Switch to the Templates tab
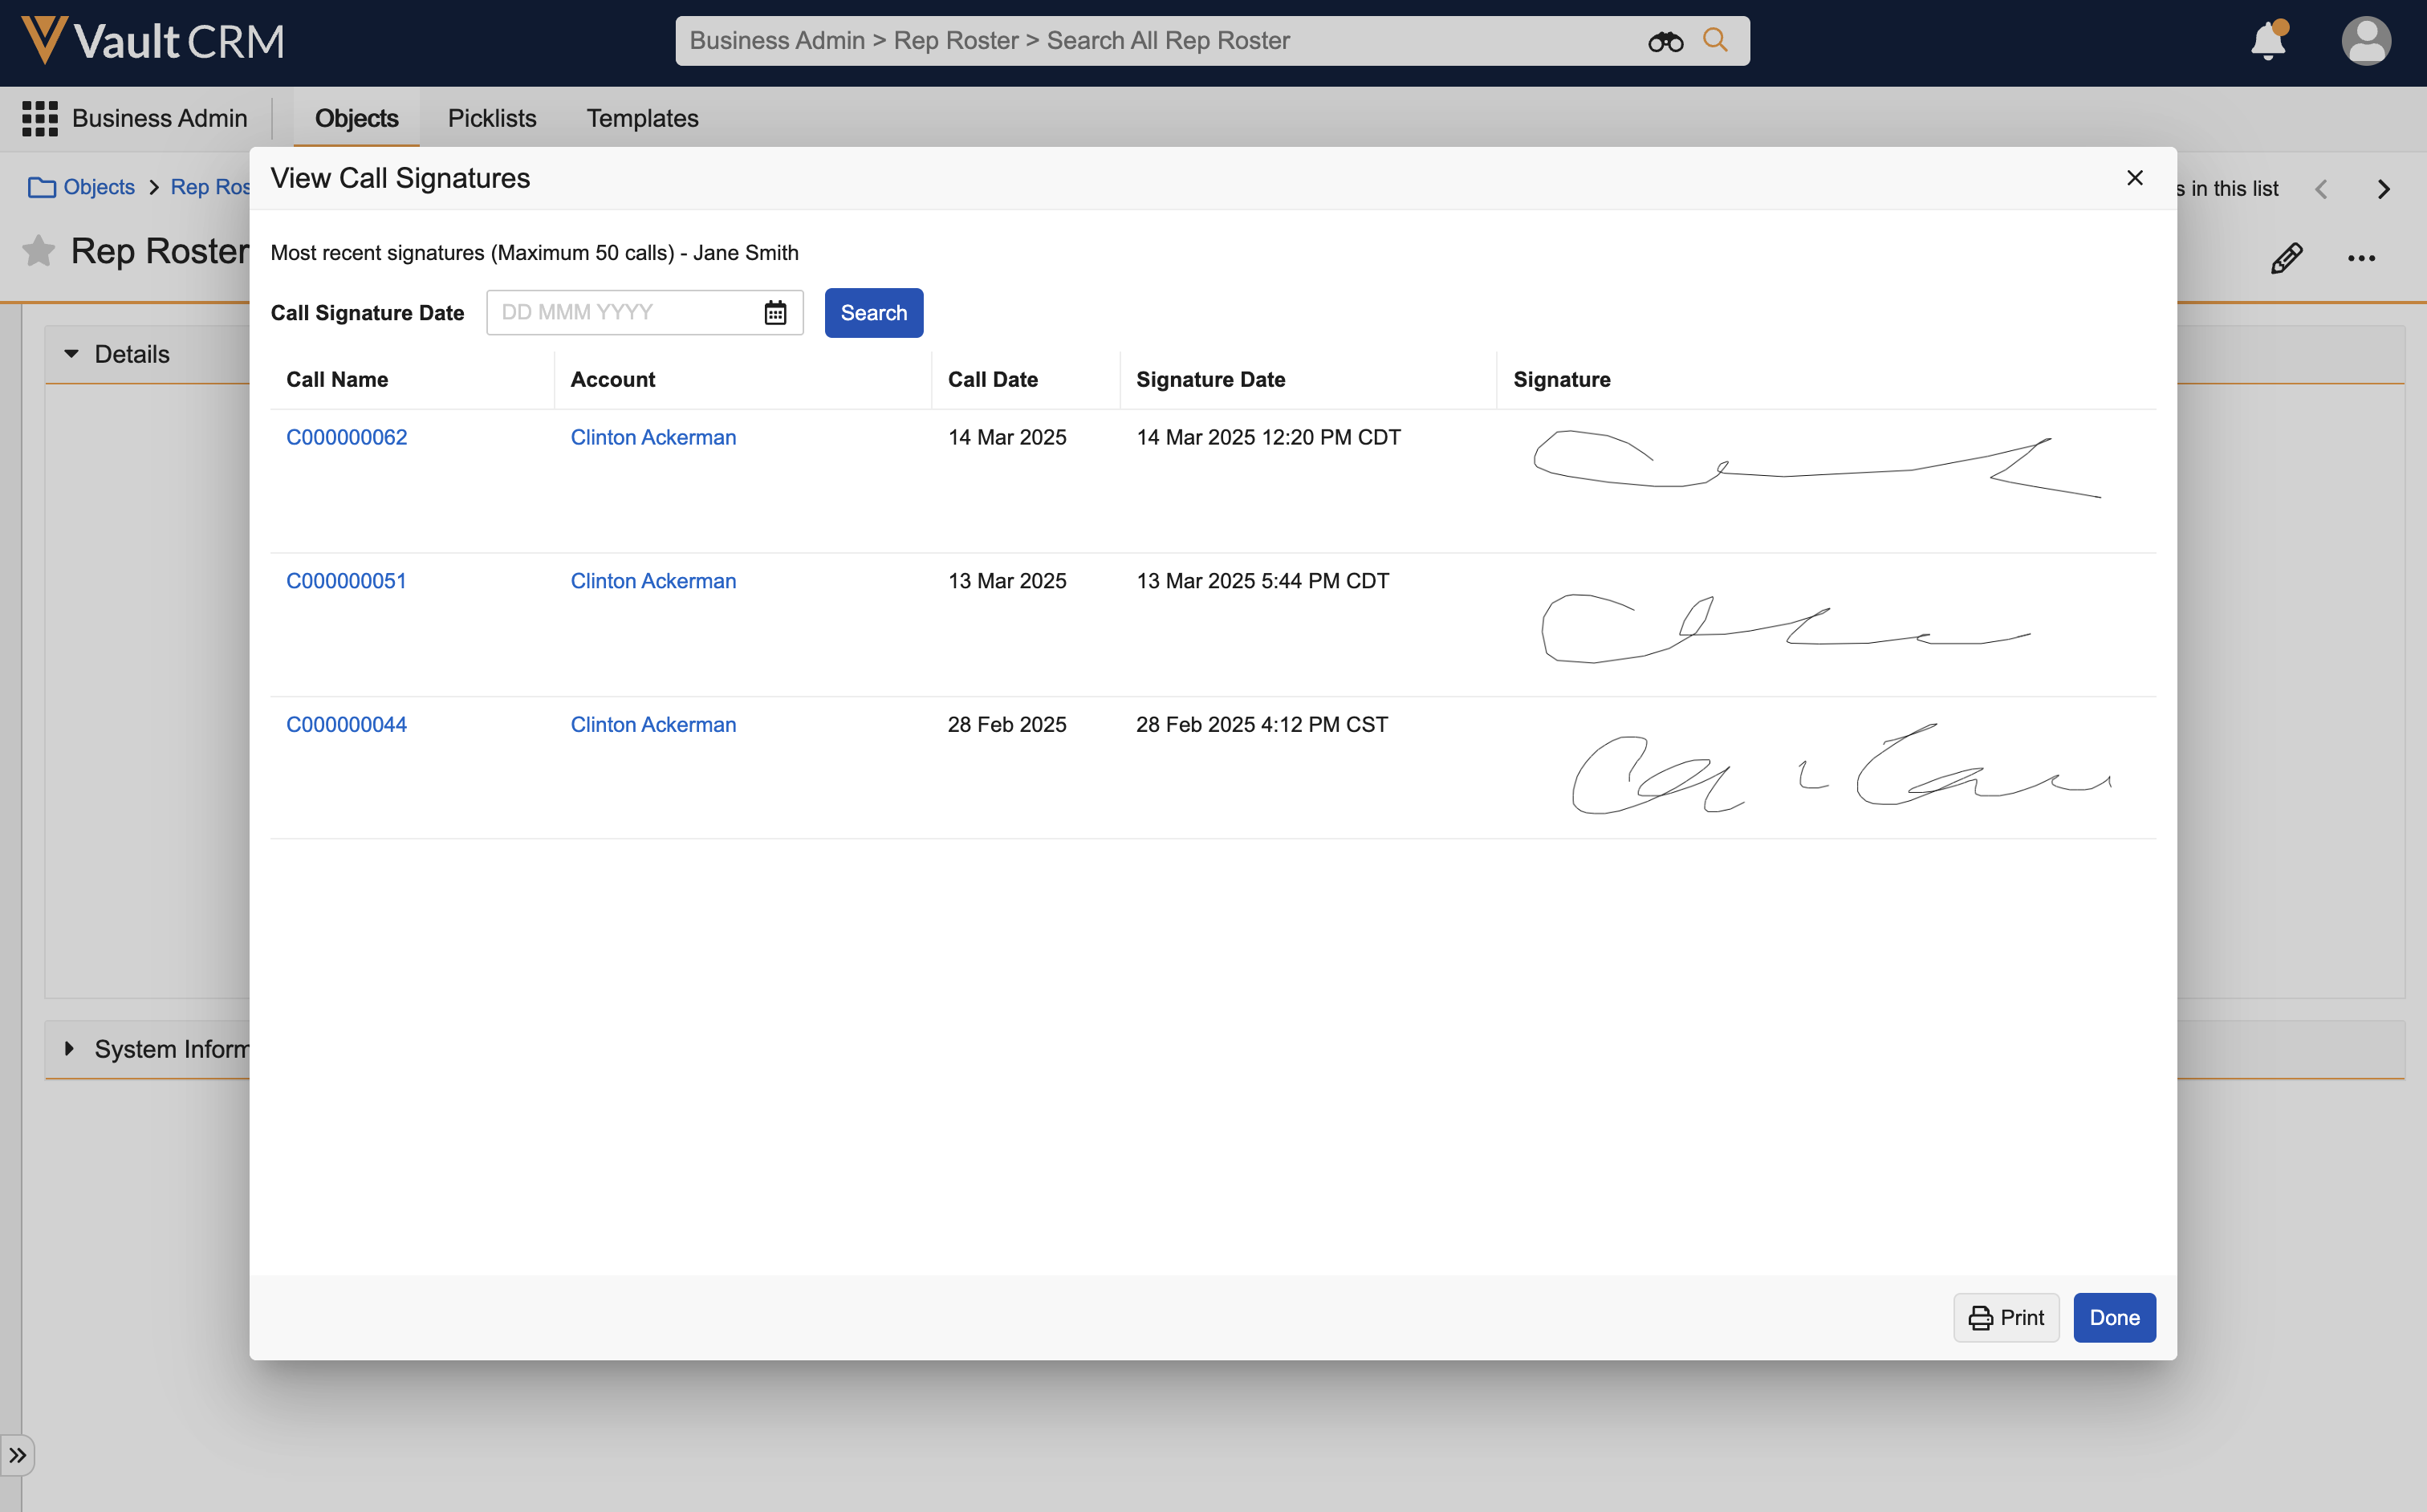Screen dimensions: 2427x1512 642,118
